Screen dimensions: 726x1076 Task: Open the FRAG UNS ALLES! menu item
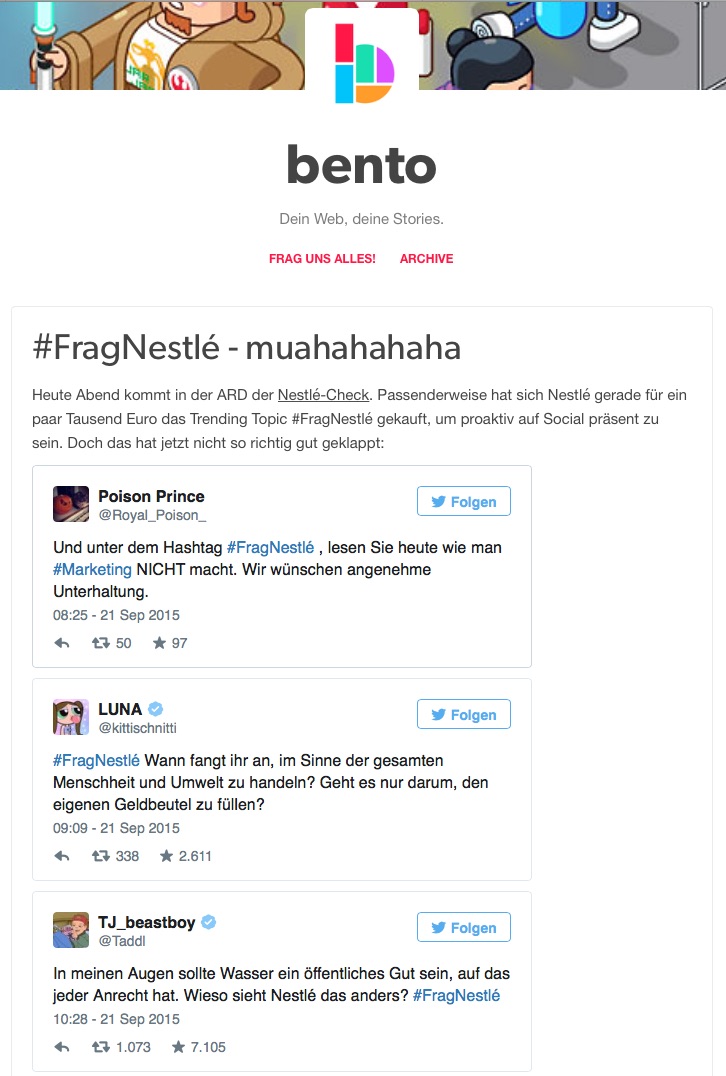[x=323, y=259]
